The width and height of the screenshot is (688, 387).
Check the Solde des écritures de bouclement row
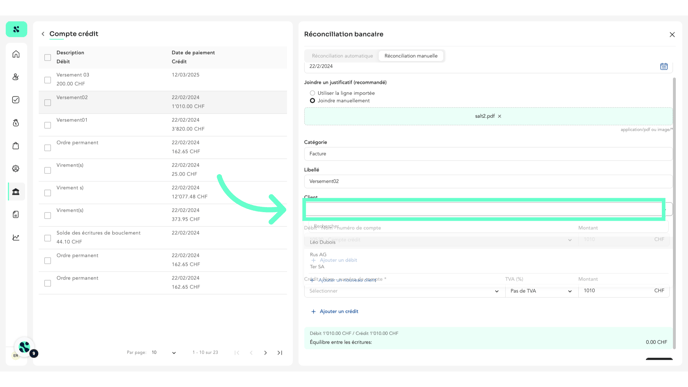tap(47, 238)
